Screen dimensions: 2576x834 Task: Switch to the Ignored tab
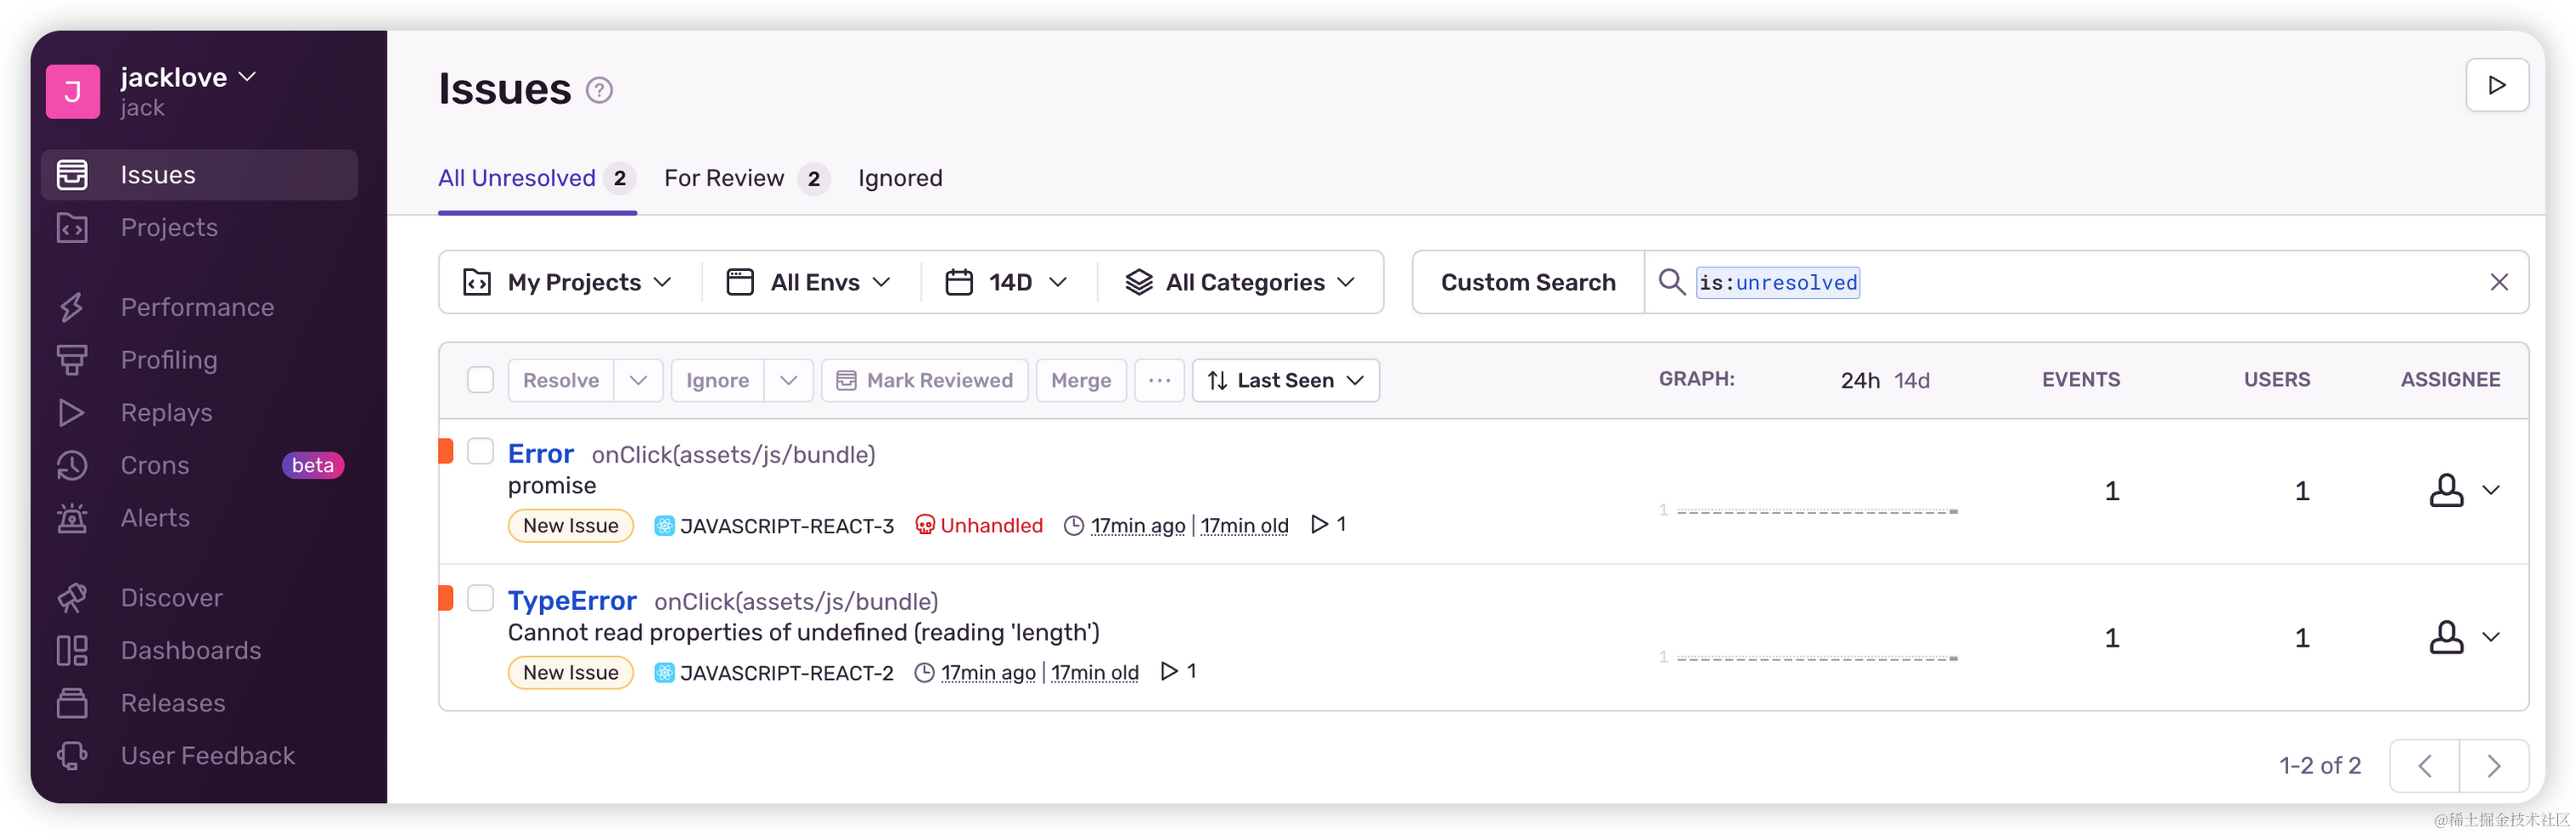point(900,178)
